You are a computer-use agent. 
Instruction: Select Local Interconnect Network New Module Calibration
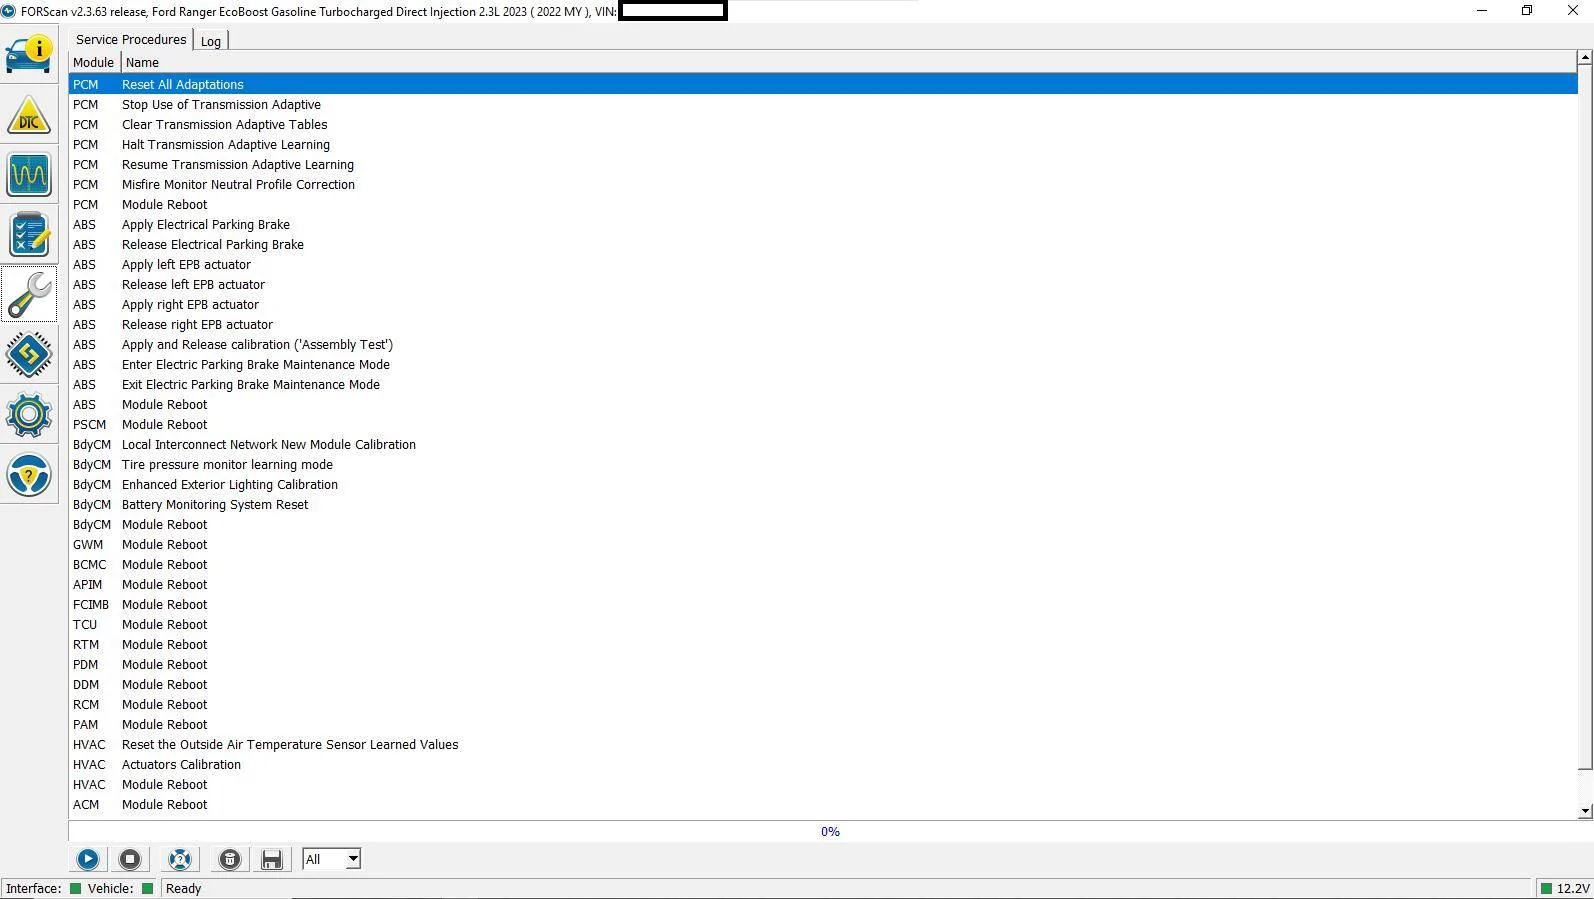[x=823, y=444]
